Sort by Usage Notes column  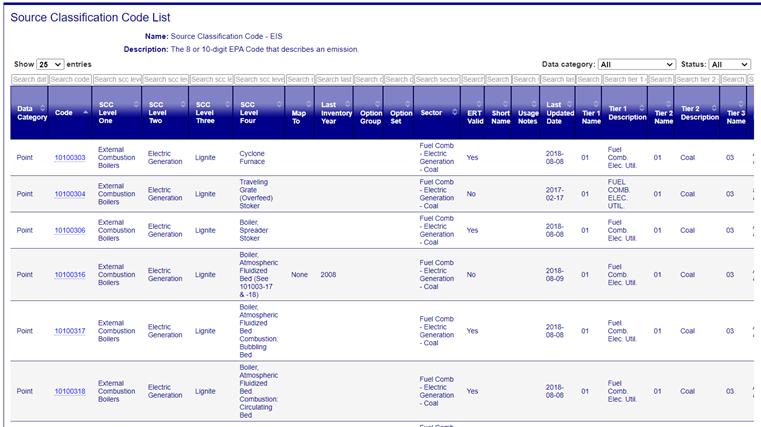tap(526, 113)
